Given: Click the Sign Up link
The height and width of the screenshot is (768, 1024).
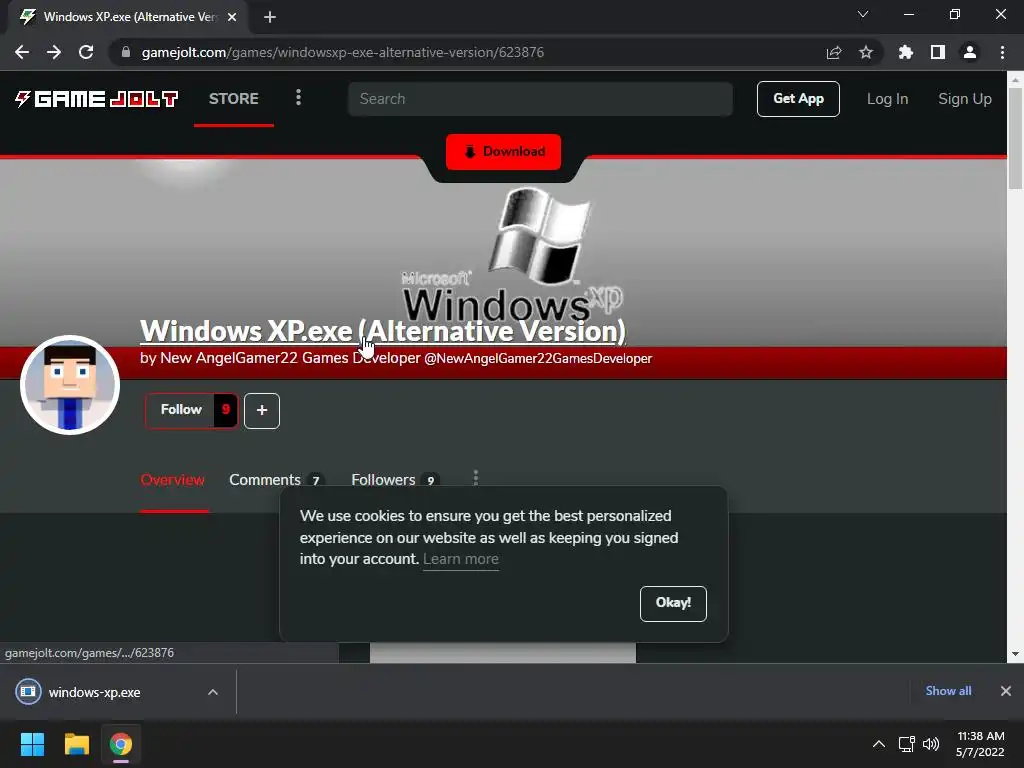Looking at the screenshot, I should [965, 99].
